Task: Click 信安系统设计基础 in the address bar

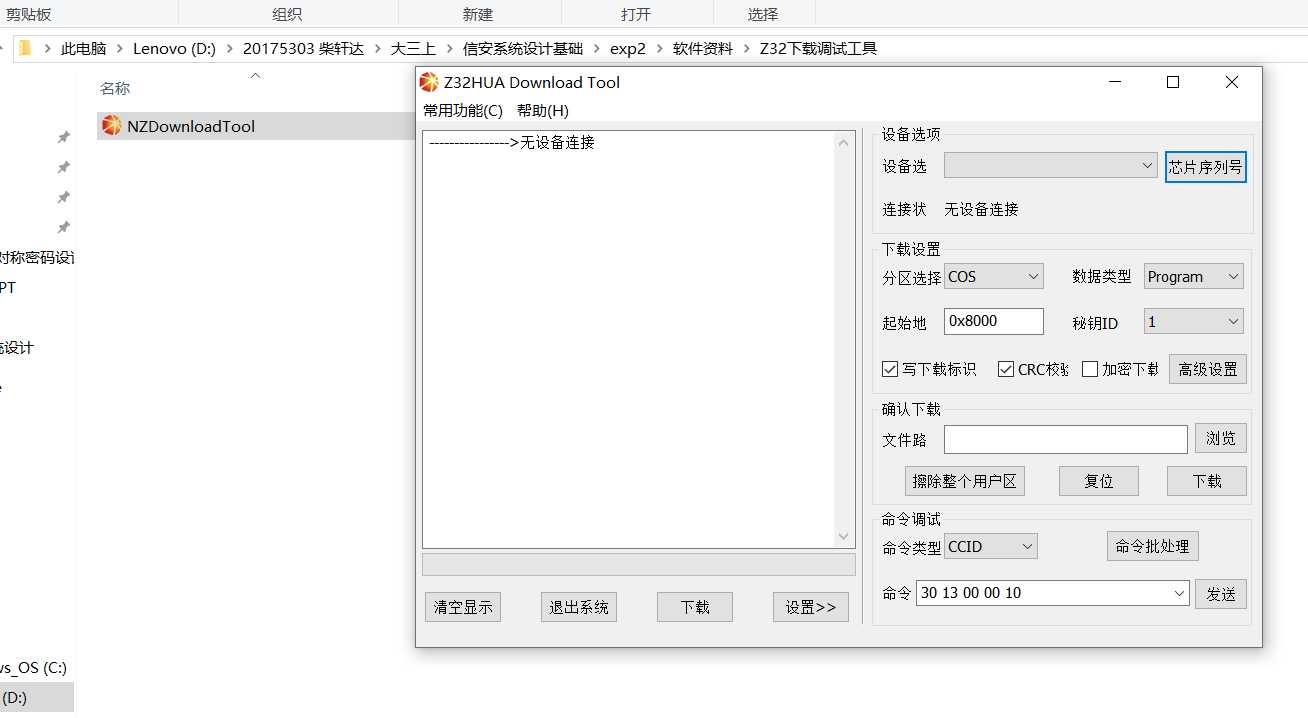Action: tap(523, 48)
